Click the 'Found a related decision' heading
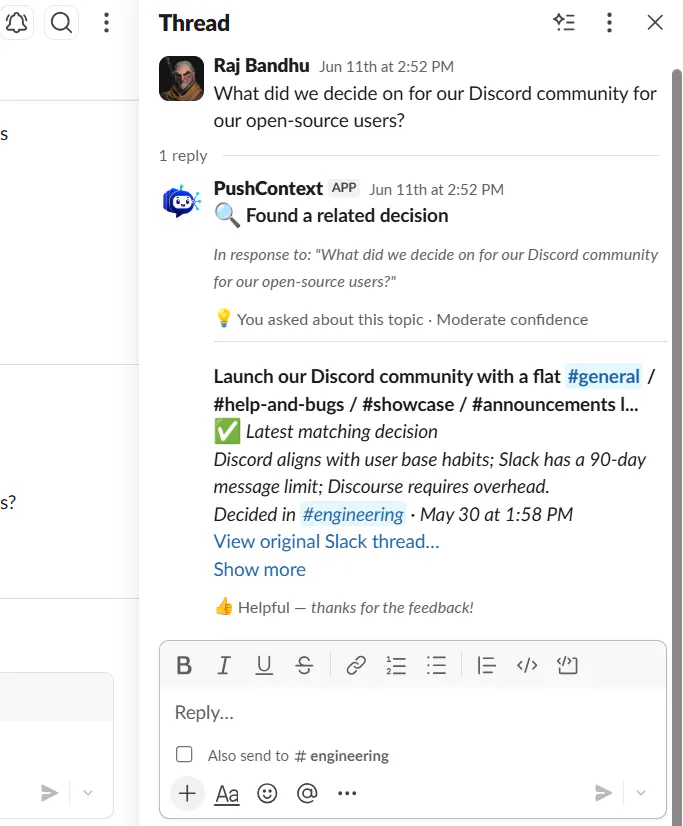The width and height of the screenshot is (683, 826). pos(348,216)
